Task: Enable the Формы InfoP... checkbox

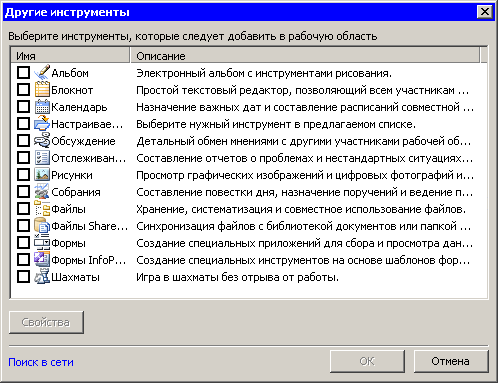Action: pos(23,259)
